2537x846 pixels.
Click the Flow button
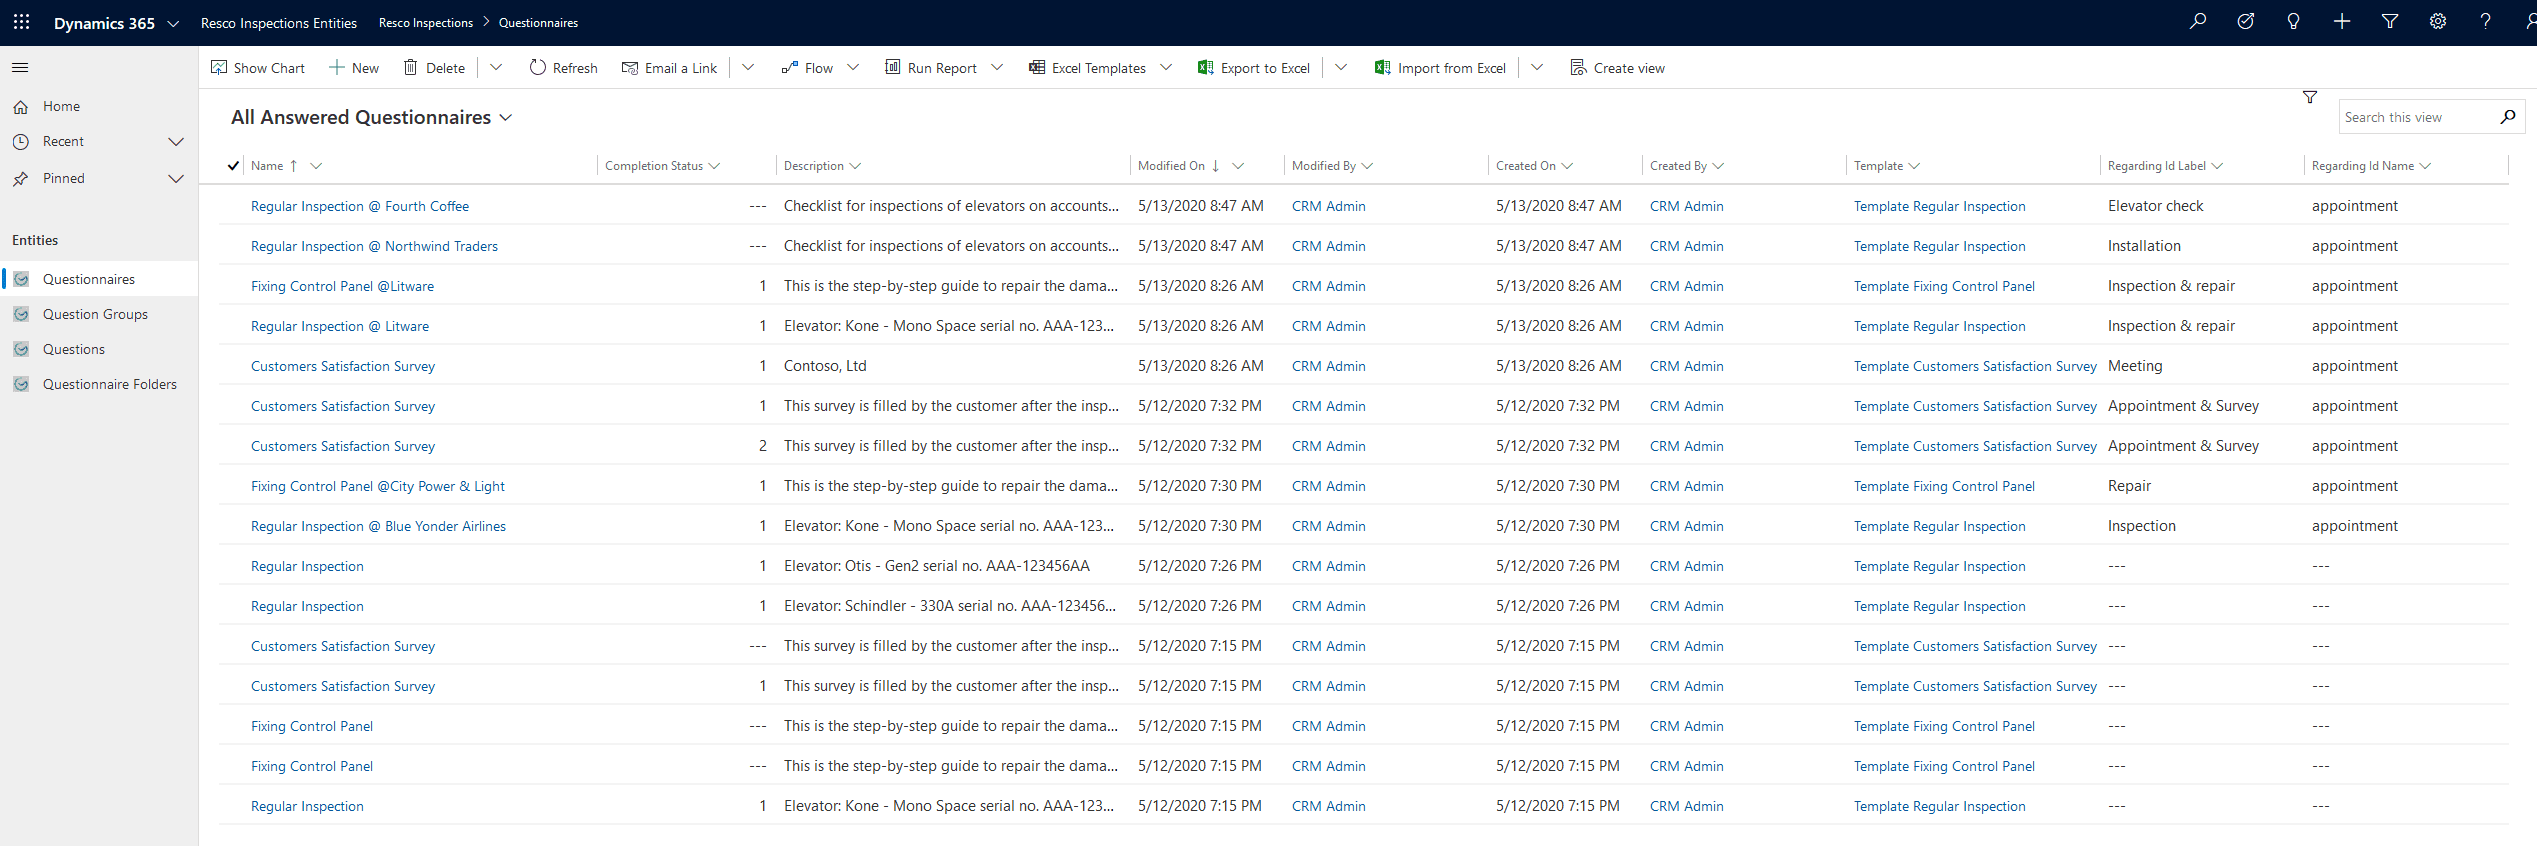click(807, 68)
